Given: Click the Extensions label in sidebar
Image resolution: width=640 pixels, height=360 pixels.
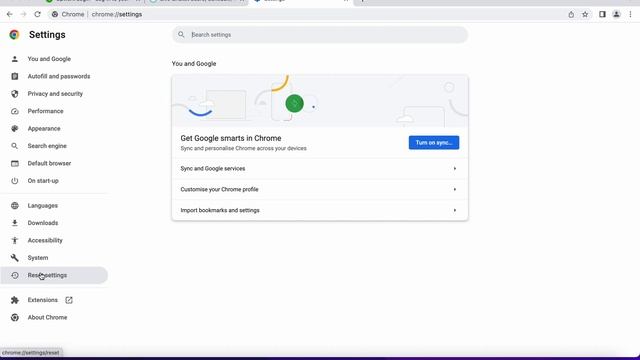Looking at the screenshot, I should pyautogui.click(x=42, y=300).
